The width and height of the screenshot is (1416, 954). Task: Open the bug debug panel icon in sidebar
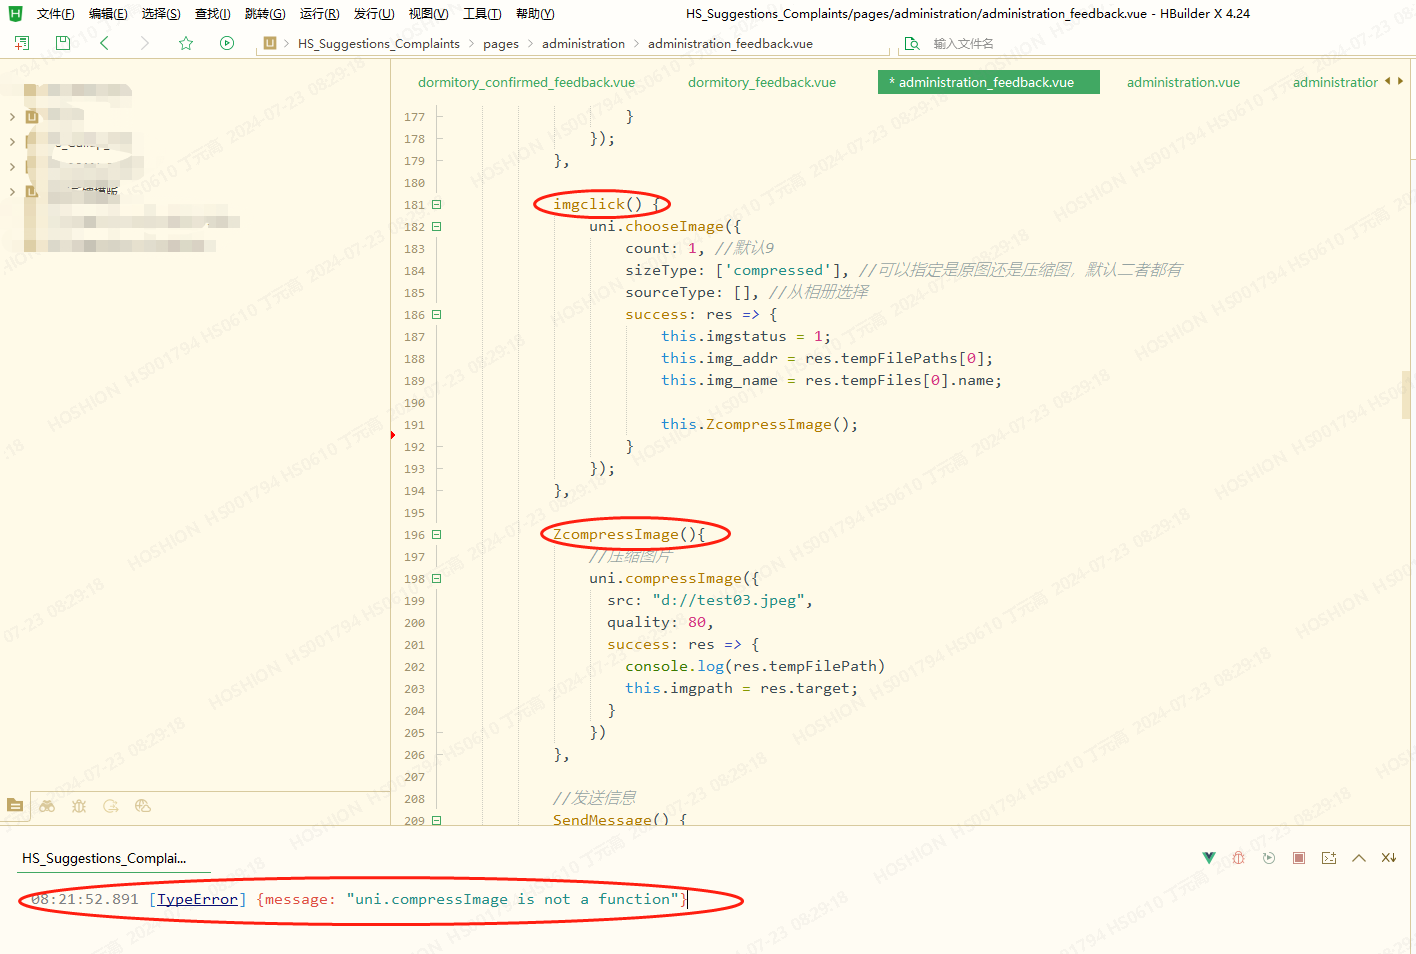(x=79, y=806)
